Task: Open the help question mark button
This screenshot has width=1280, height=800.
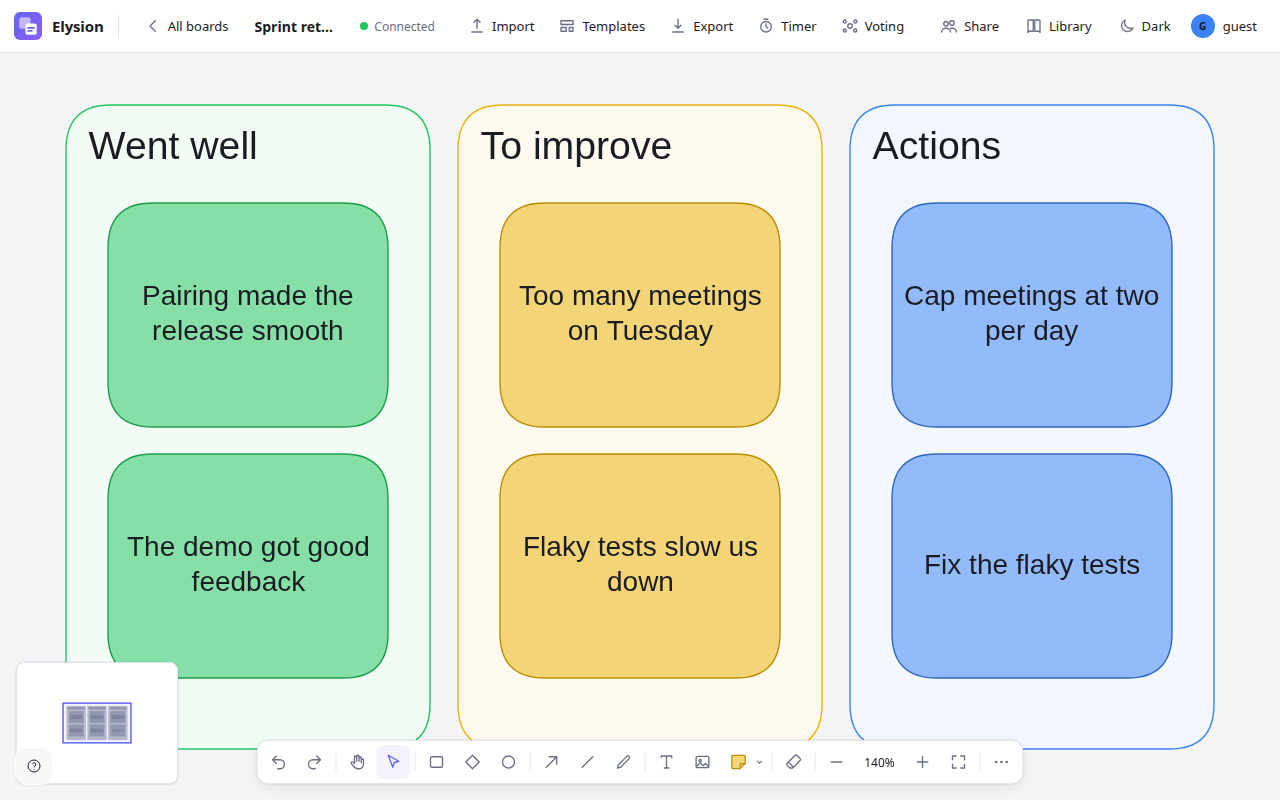Action: point(34,766)
